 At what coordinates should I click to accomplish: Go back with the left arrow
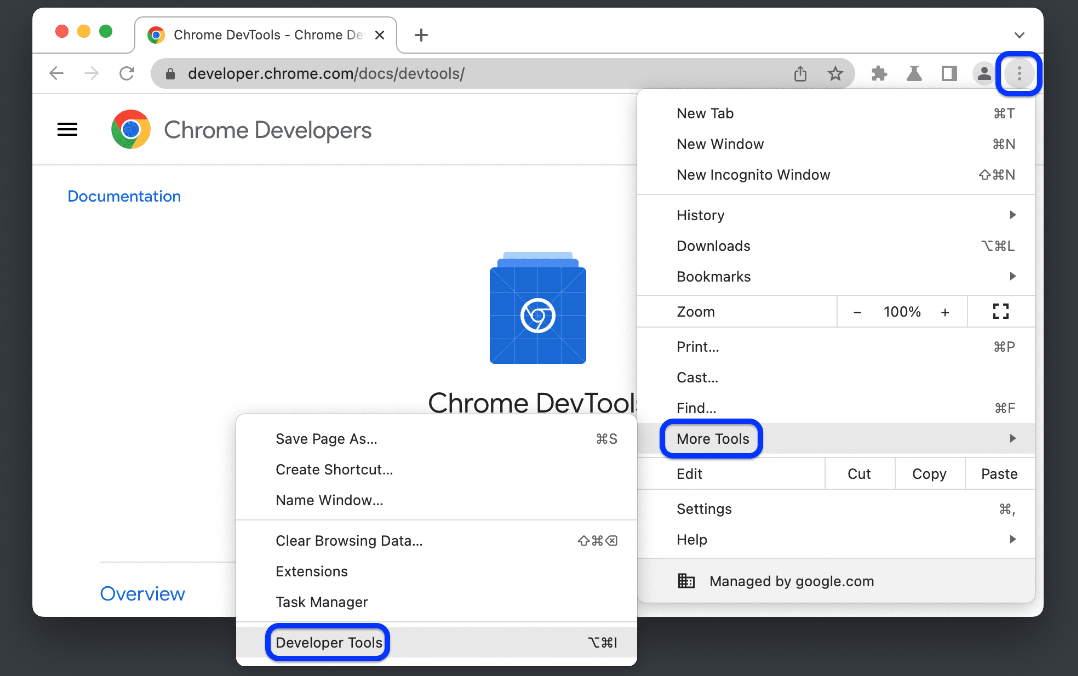click(x=56, y=73)
